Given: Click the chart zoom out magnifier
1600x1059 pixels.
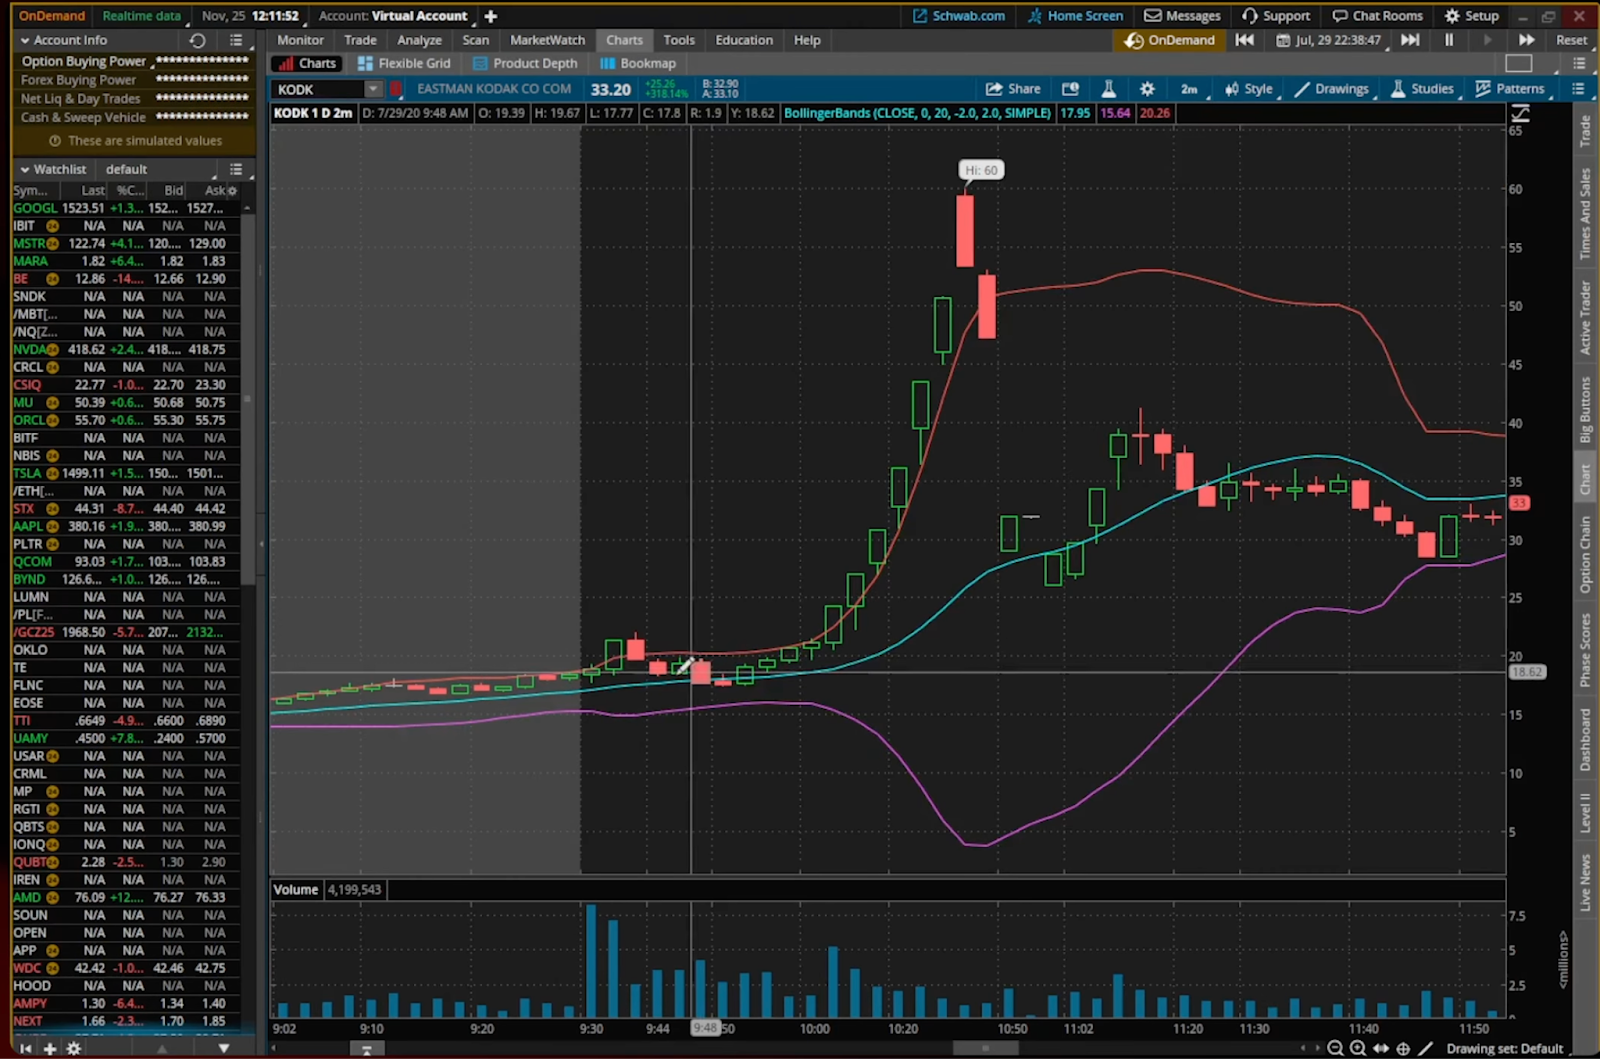Looking at the screenshot, I should pyautogui.click(x=1335, y=1048).
